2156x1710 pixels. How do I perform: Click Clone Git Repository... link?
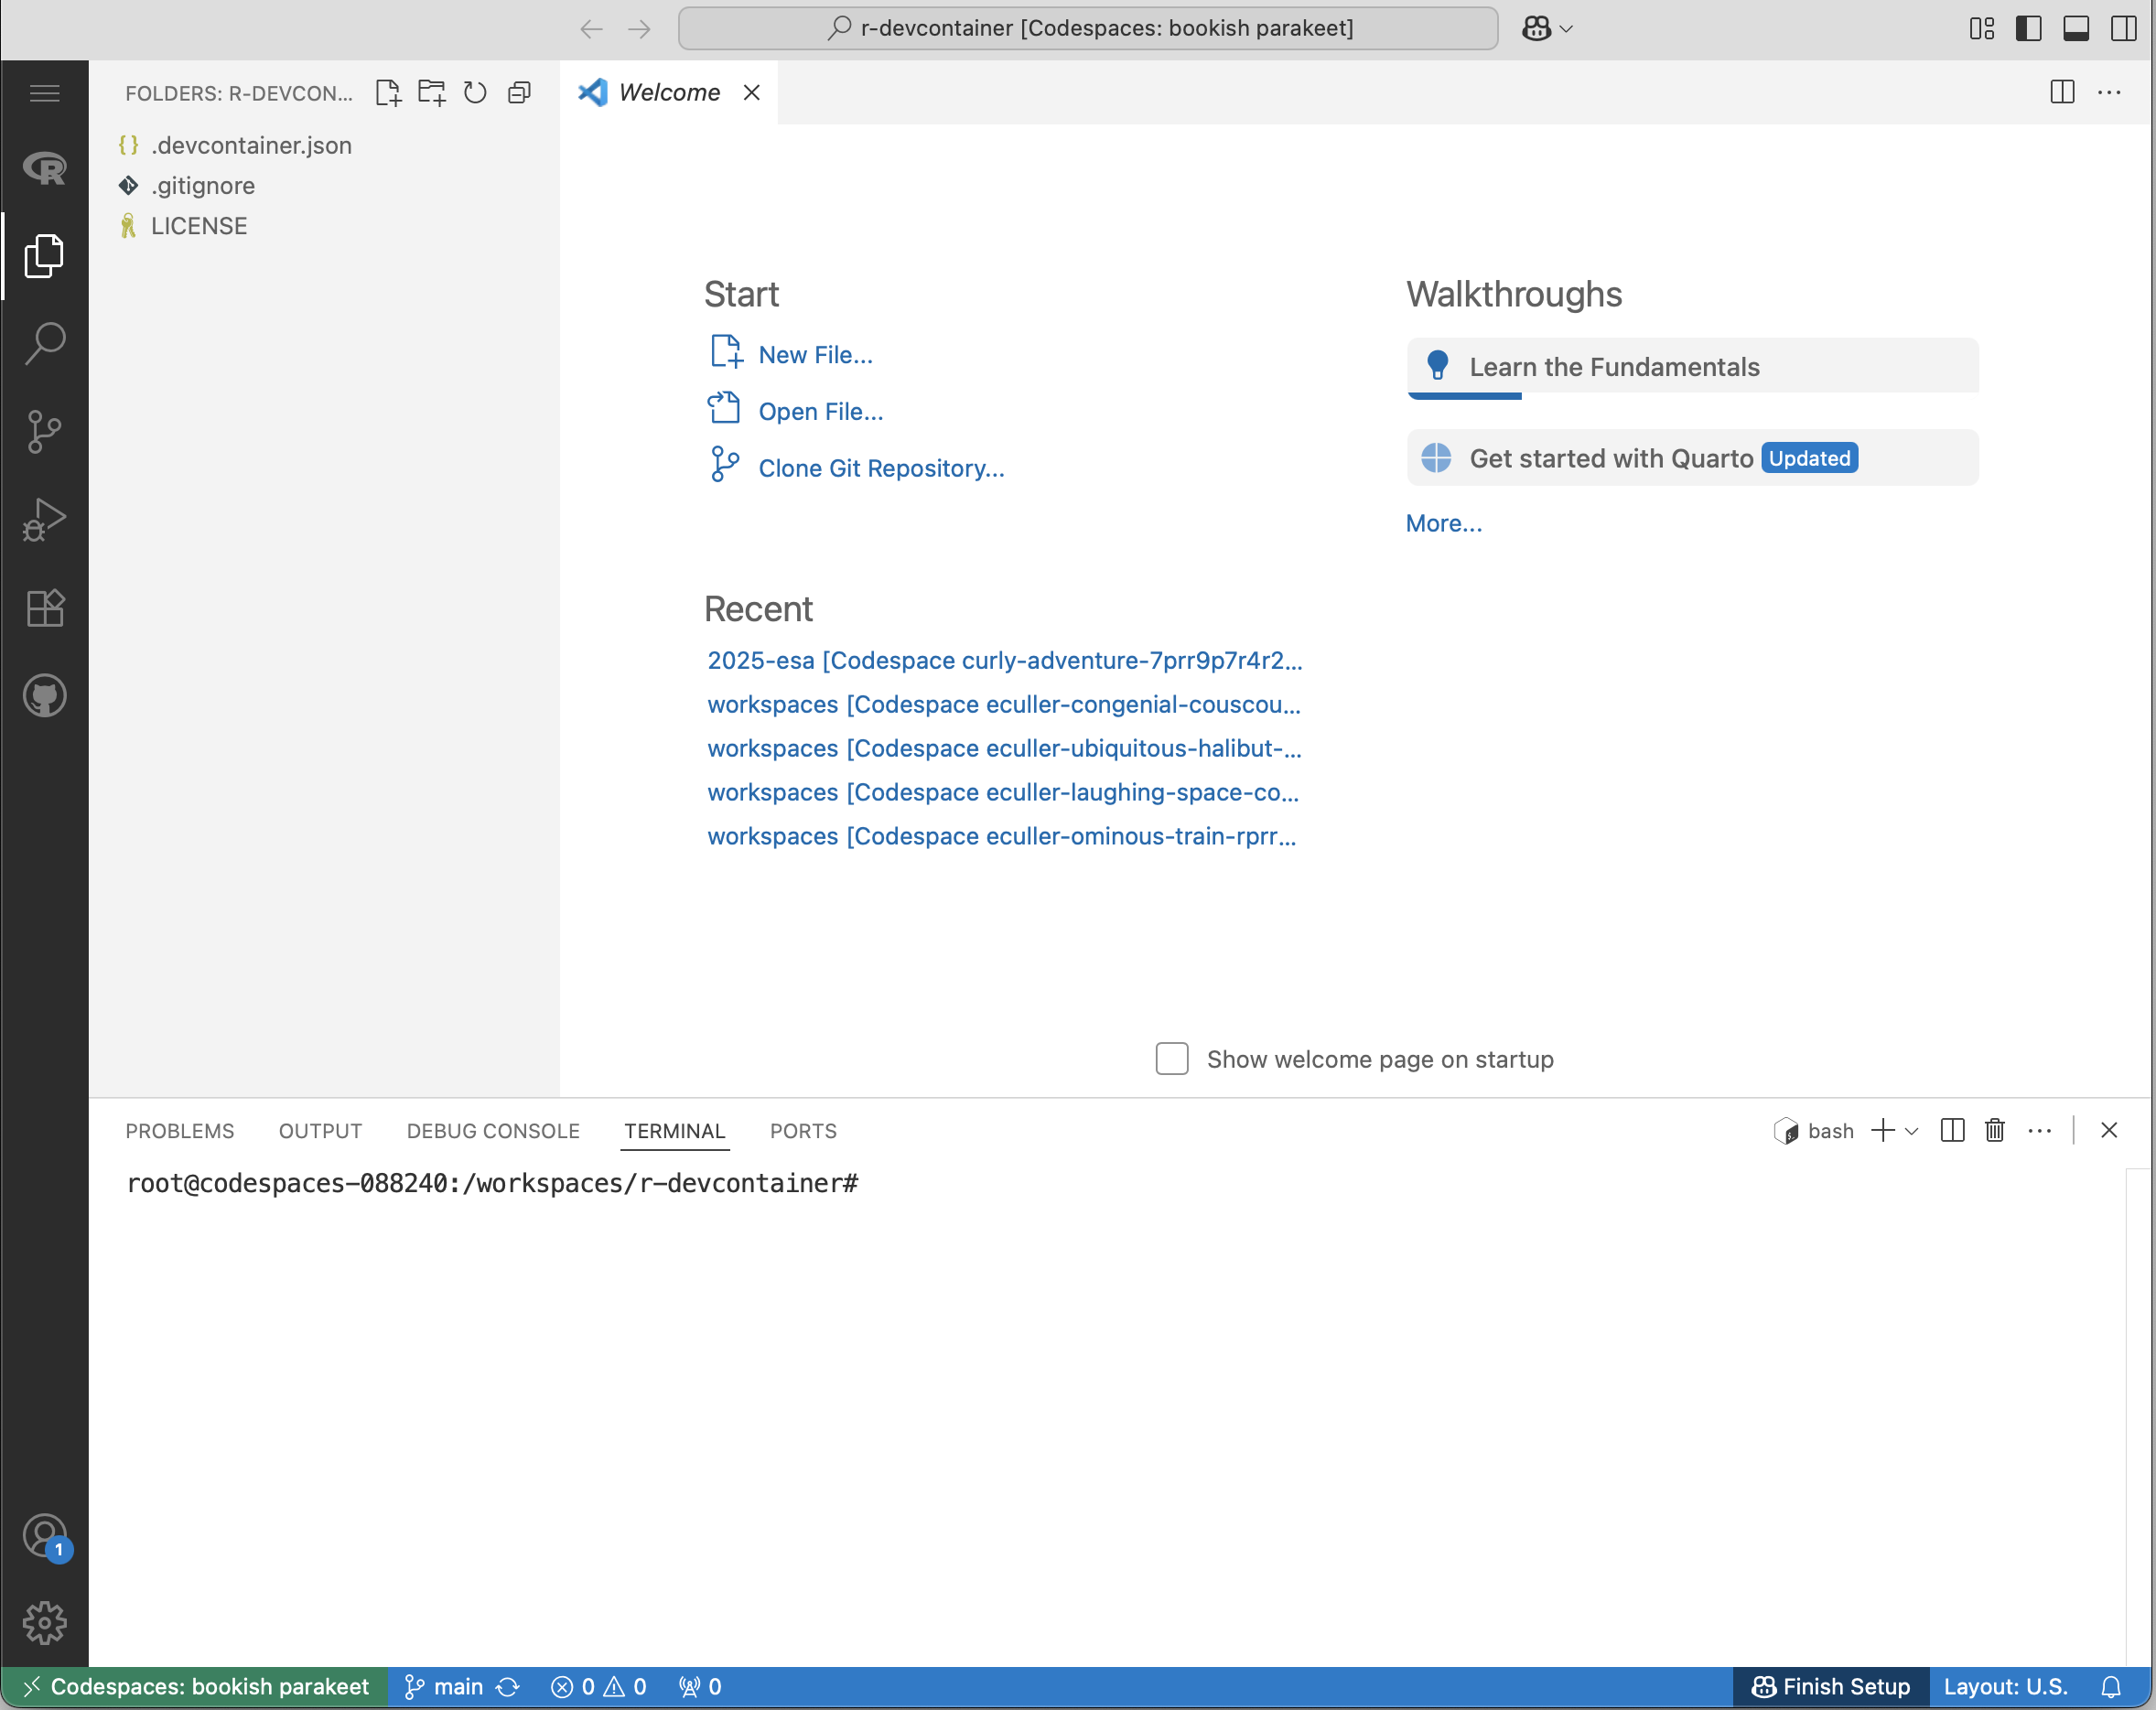[x=881, y=468]
